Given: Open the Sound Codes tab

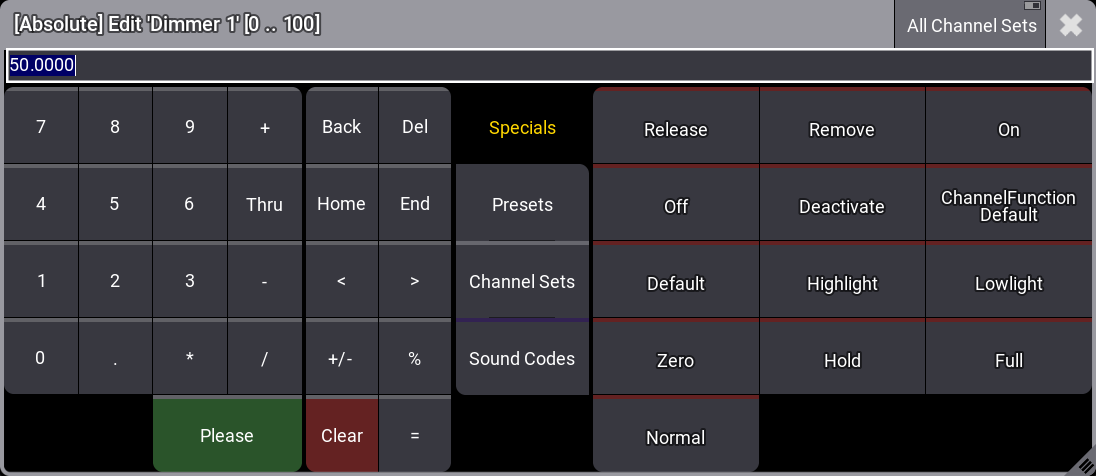Looking at the screenshot, I should coord(522,358).
